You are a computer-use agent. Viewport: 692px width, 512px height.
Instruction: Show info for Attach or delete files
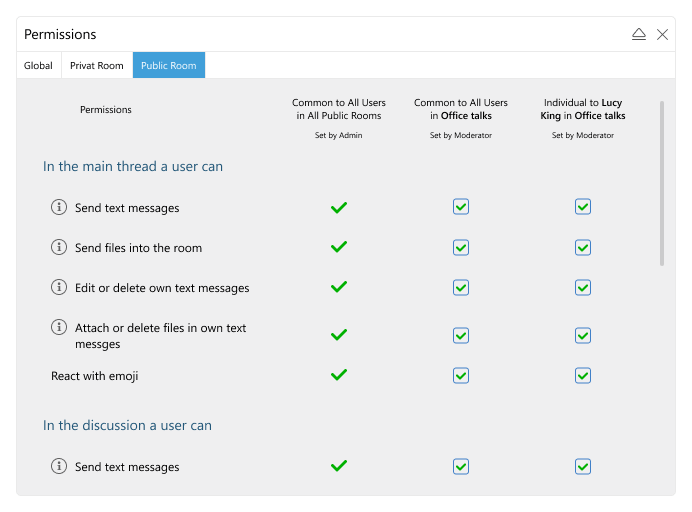(59, 327)
